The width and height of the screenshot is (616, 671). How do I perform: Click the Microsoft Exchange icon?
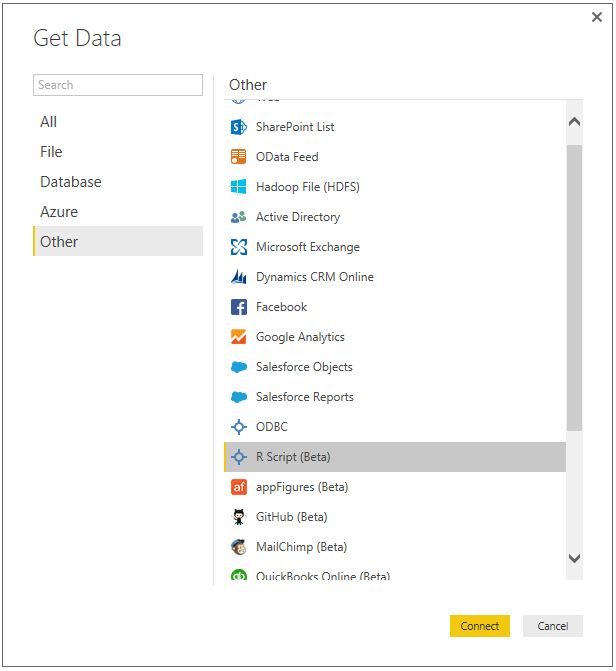(238, 247)
